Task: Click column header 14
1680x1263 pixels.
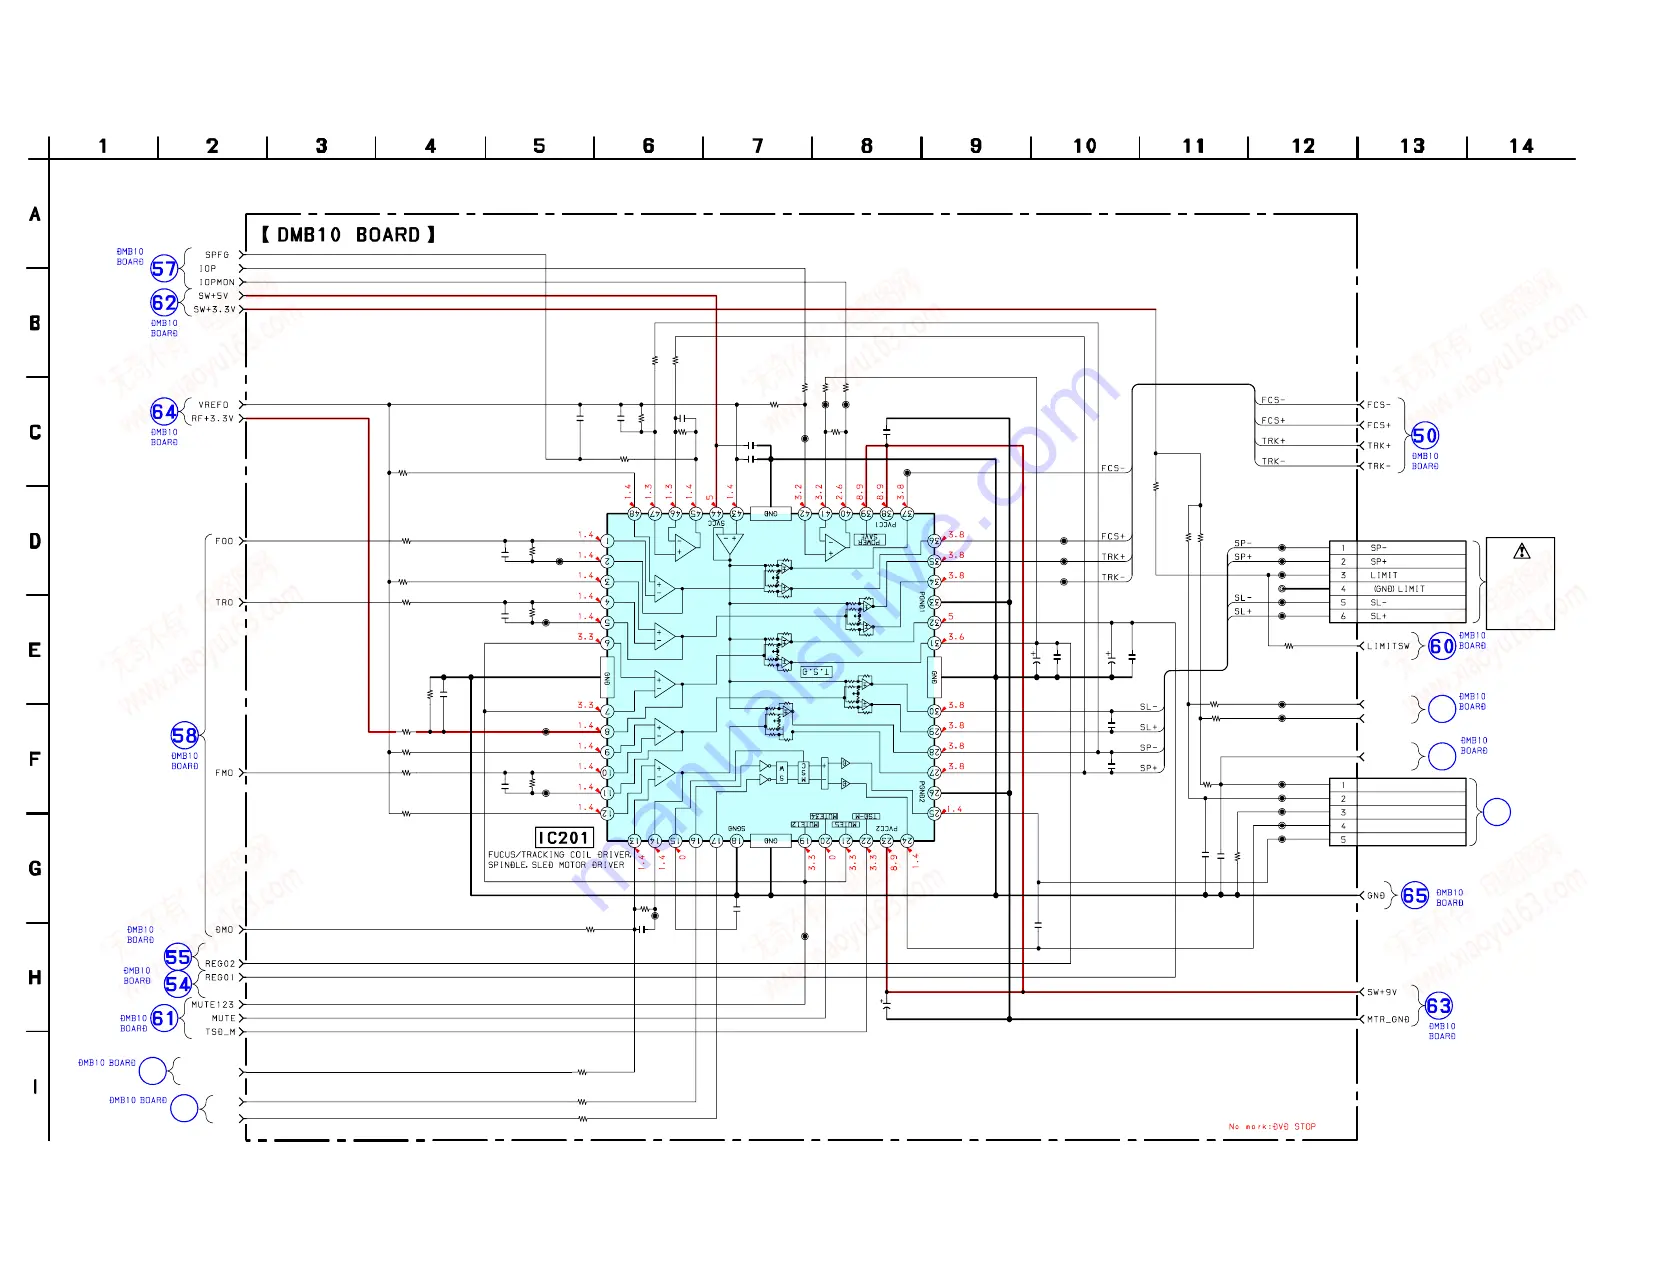Action: 1521,146
